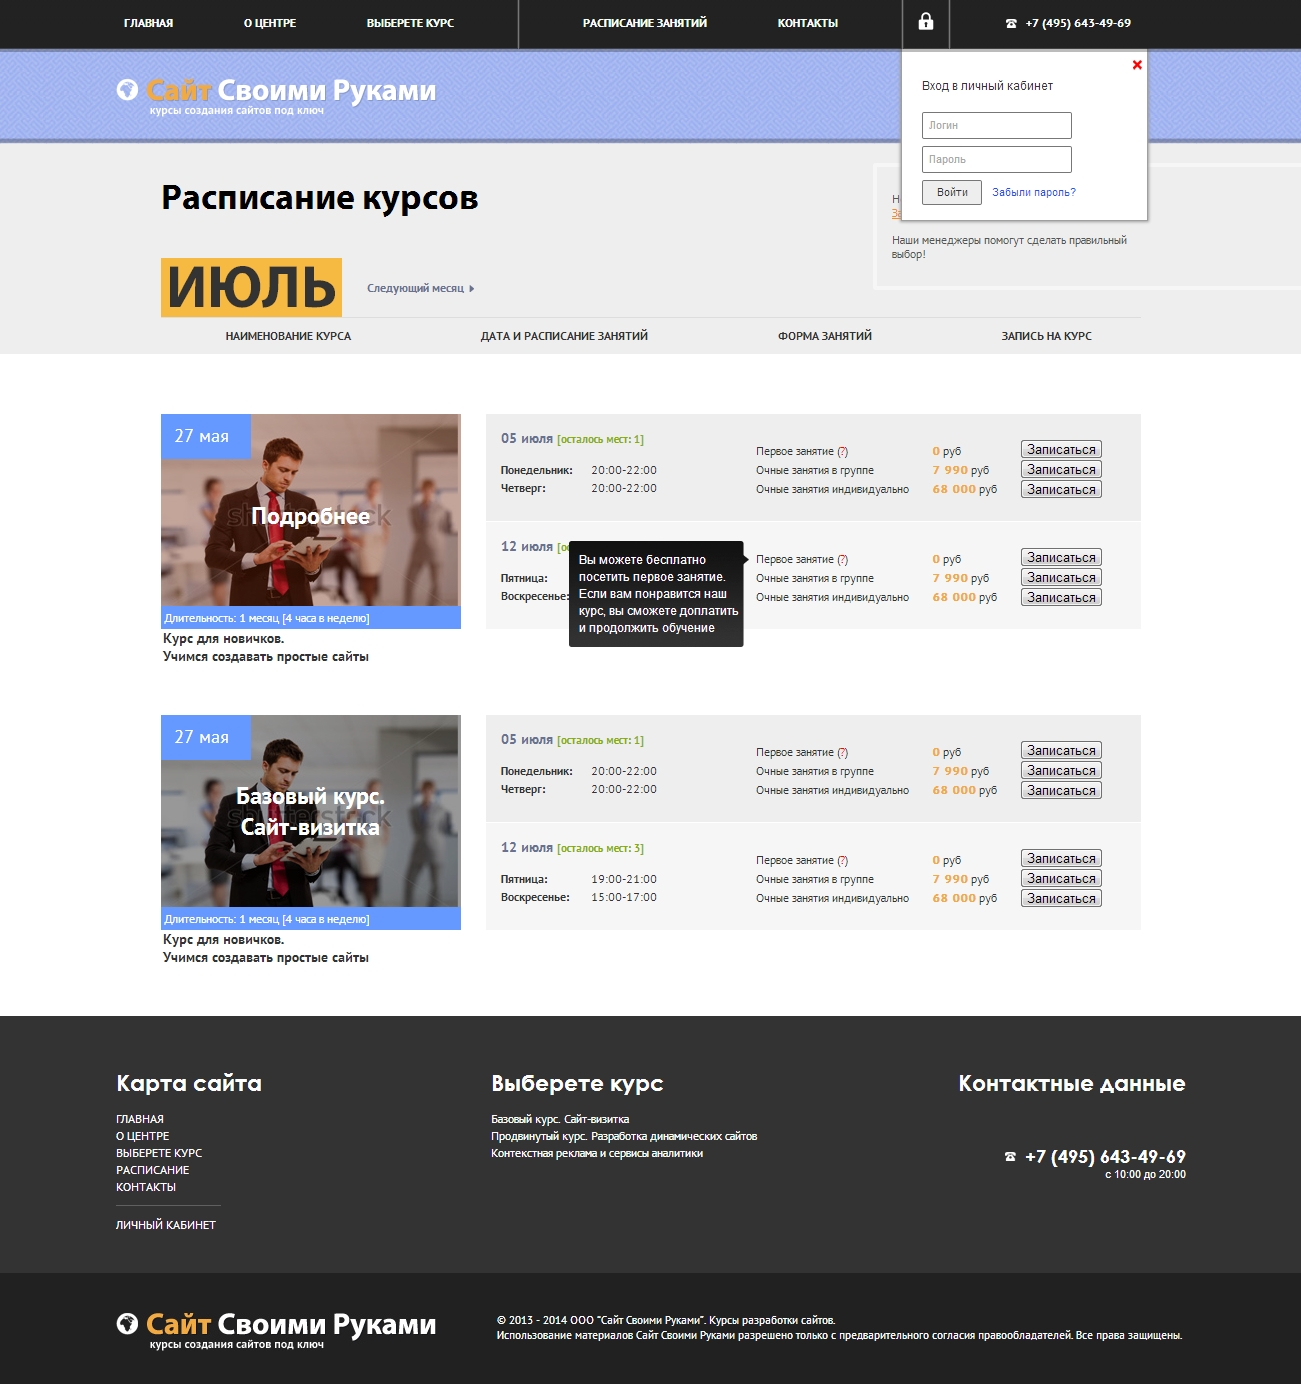
Task: Click the [осталось мест: 3] label in second course
Action: (x=600, y=849)
